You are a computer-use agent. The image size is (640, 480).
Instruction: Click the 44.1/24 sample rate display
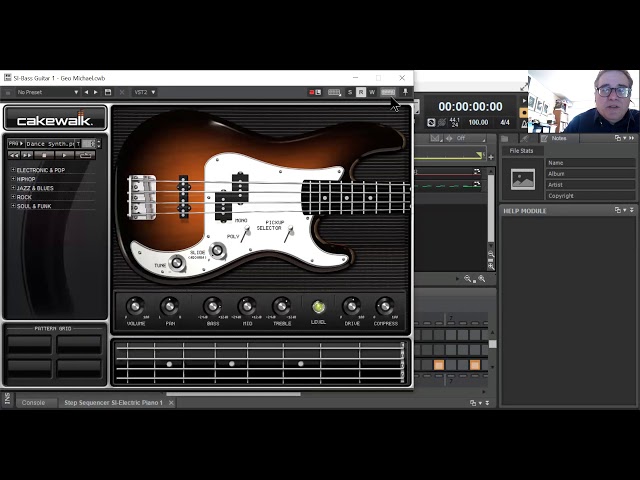click(454, 122)
